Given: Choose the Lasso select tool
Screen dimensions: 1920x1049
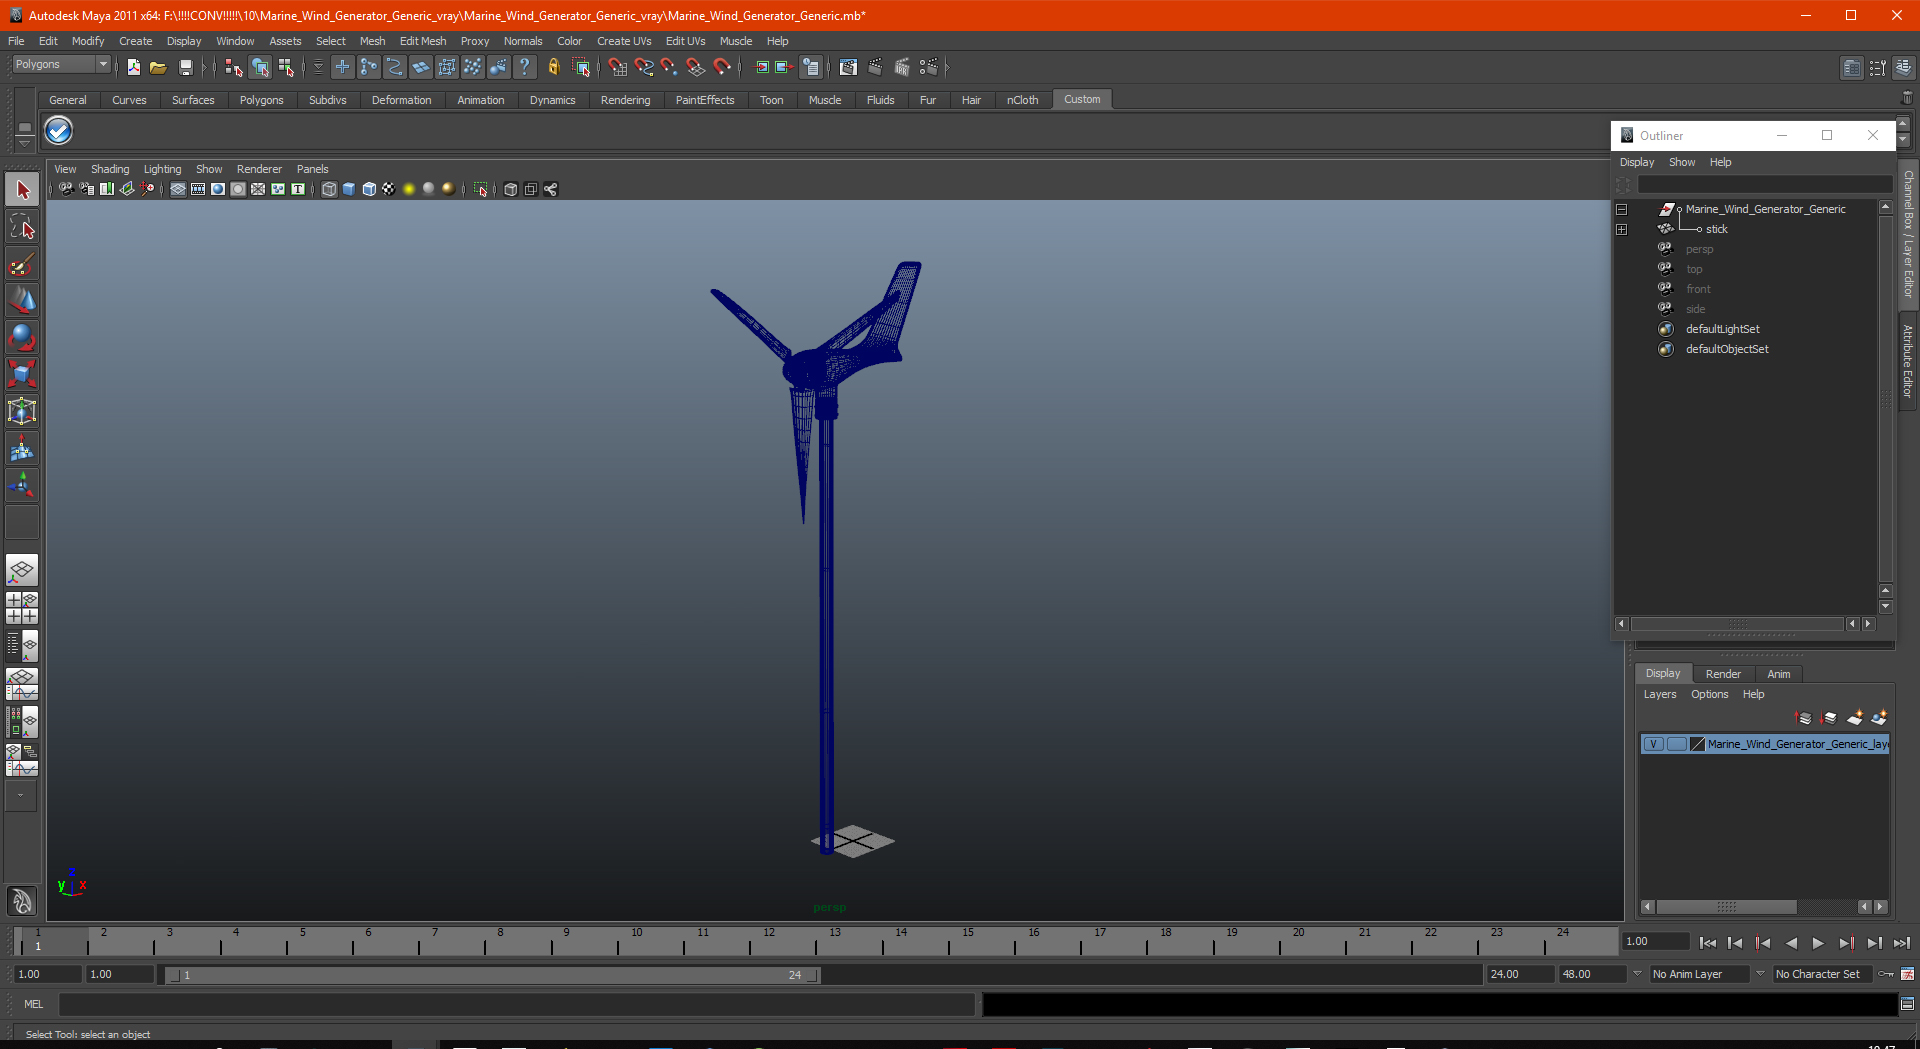Looking at the screenshot, I should click(x=22, y=227).
